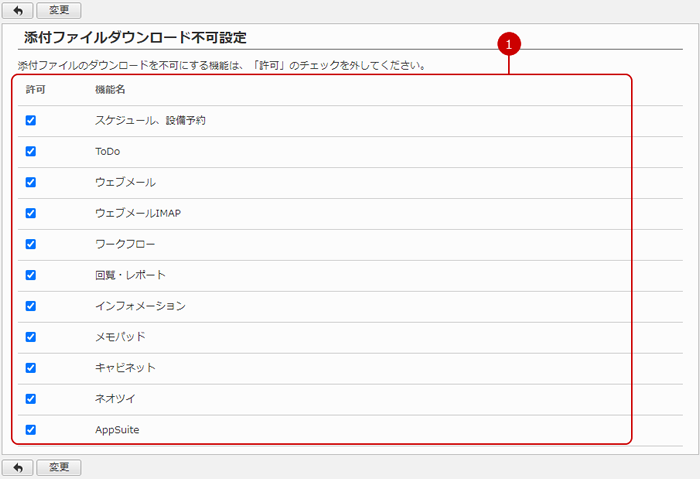Uncheck the 回覧・レポート checkbox
The image size is (700, 479).
31,275
